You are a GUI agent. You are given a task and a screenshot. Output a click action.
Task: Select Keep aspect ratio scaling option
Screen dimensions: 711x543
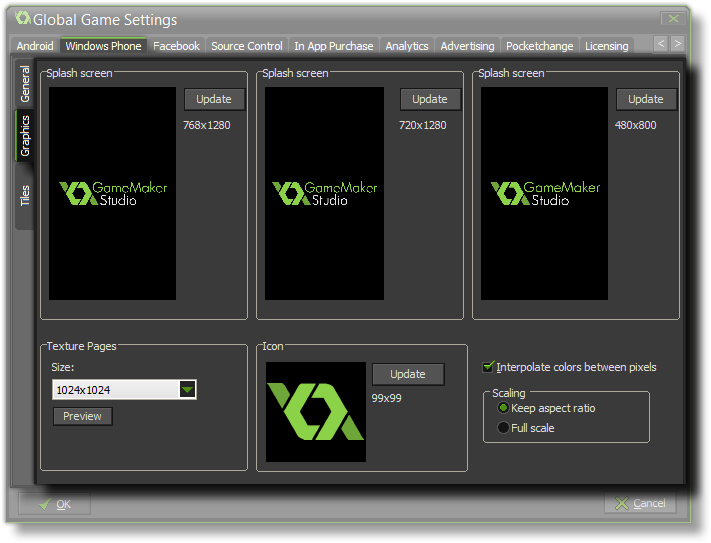503,408
